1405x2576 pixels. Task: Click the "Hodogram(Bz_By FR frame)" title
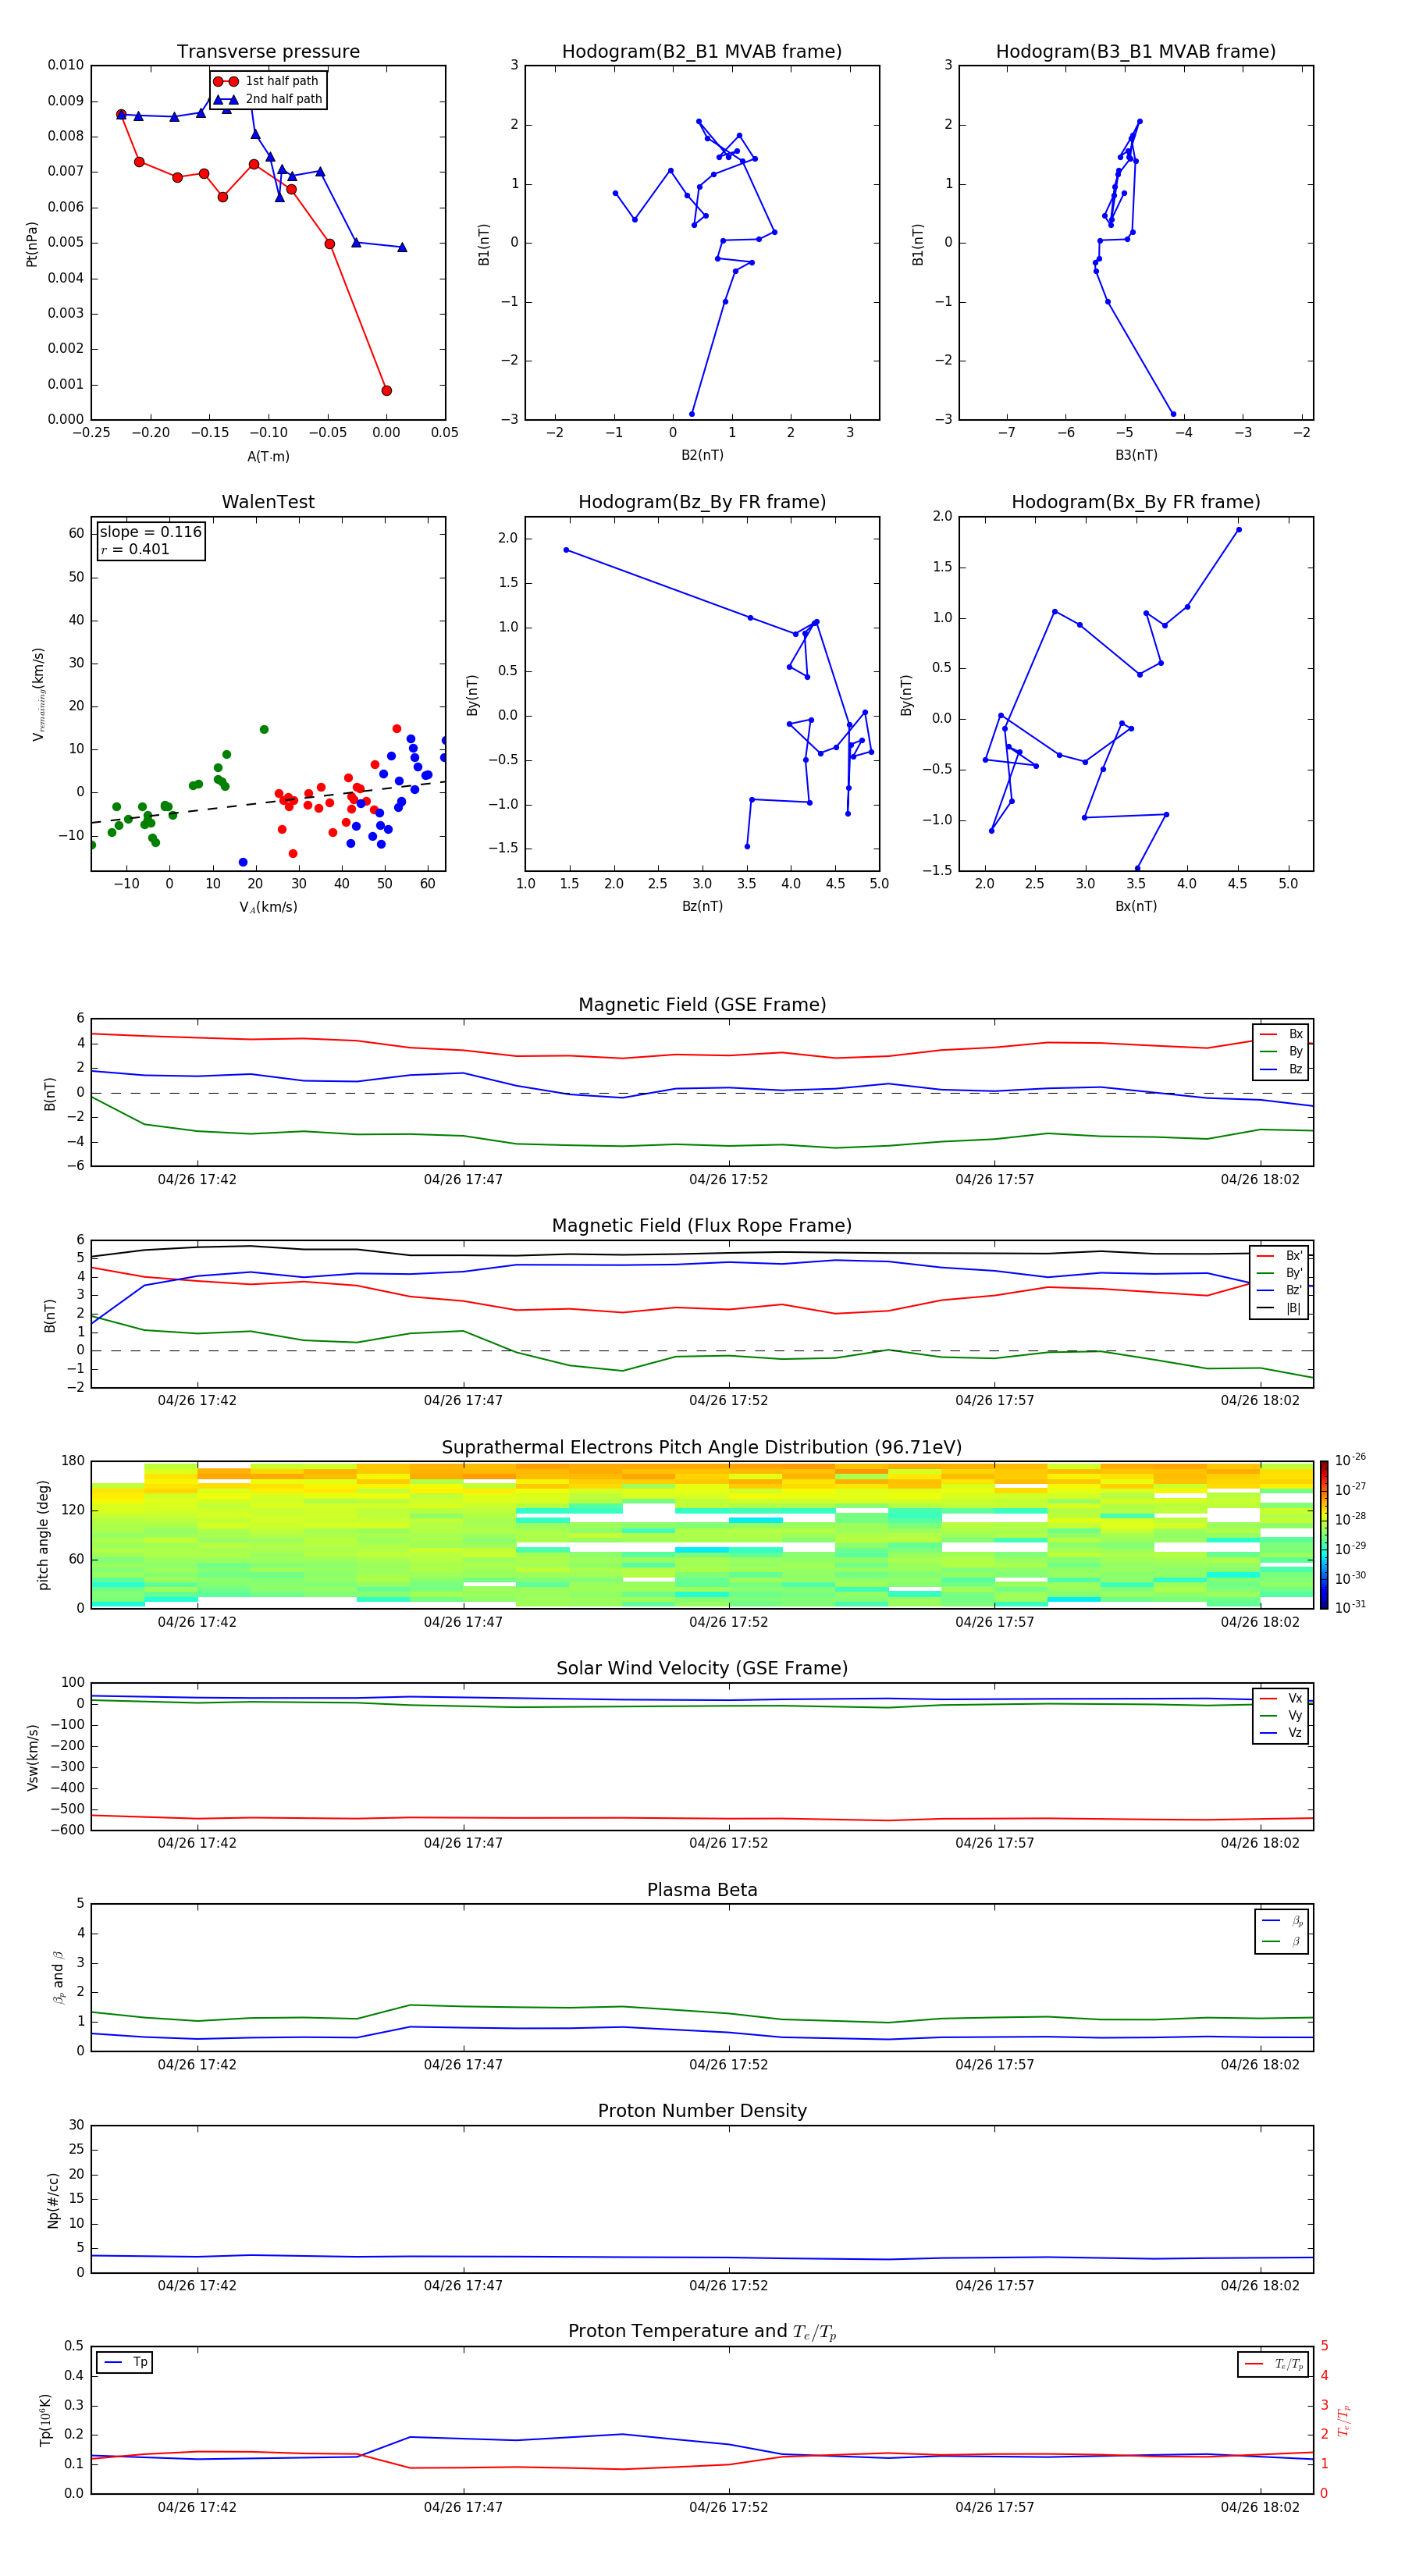click(x=702, y=502)
